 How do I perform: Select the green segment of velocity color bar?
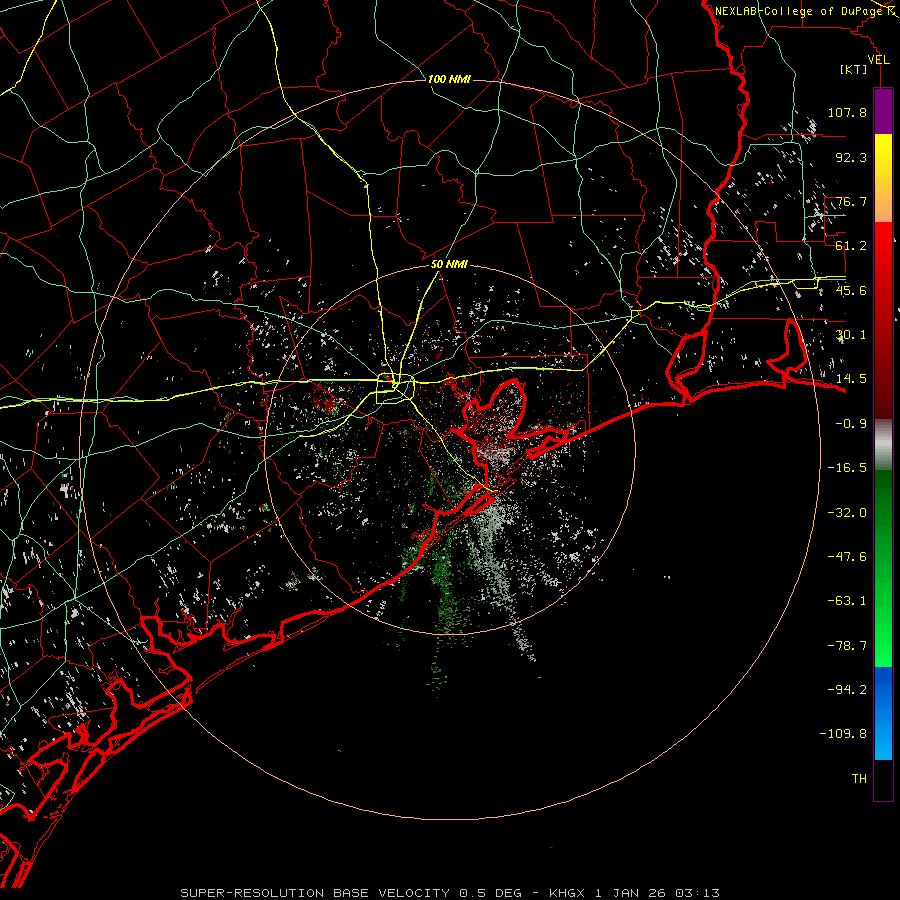pyautogui.click(x=883, y=568)
